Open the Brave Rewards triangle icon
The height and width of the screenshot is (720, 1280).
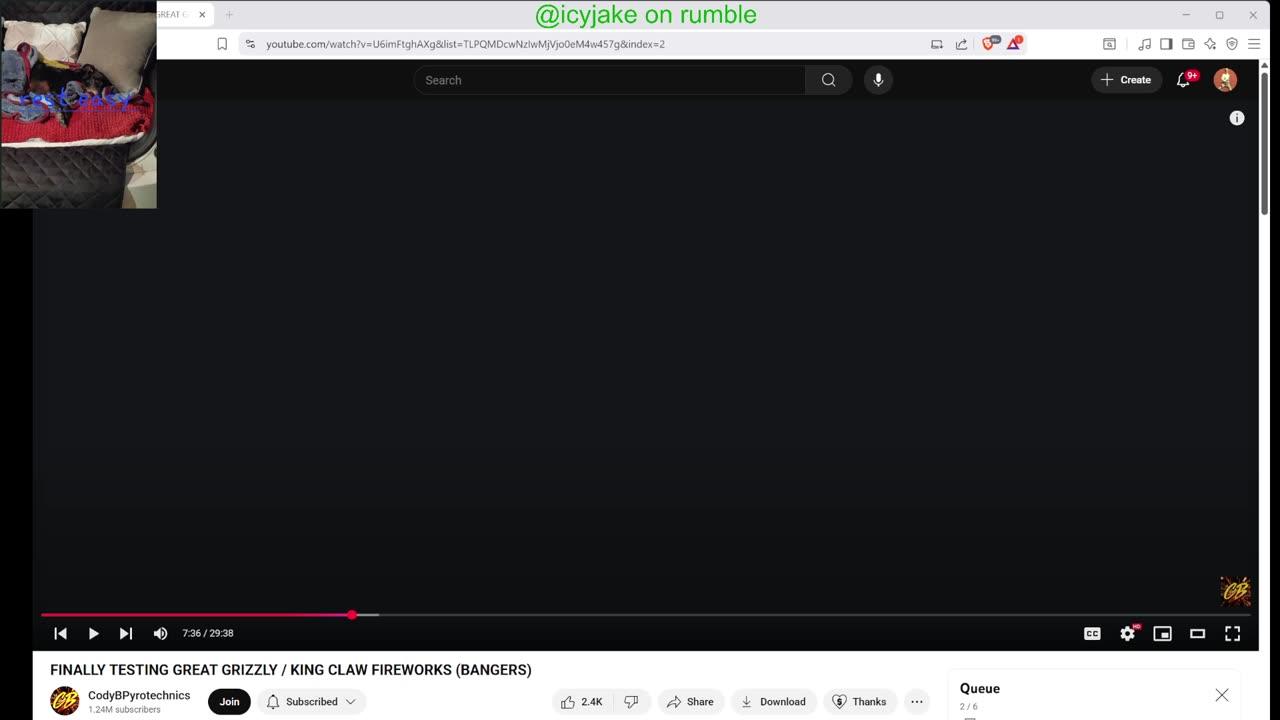(x=1014, y=43)
